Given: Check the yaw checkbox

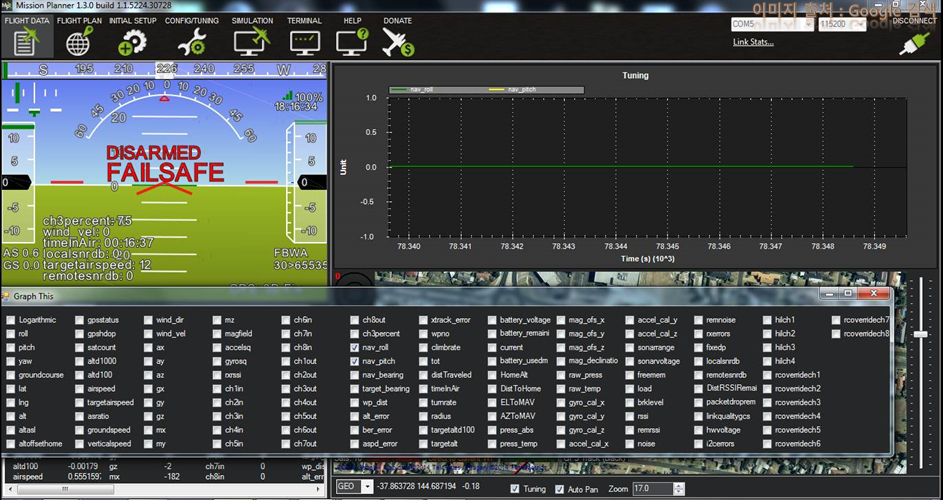Looking at the screenshot, I should point(11,361).
